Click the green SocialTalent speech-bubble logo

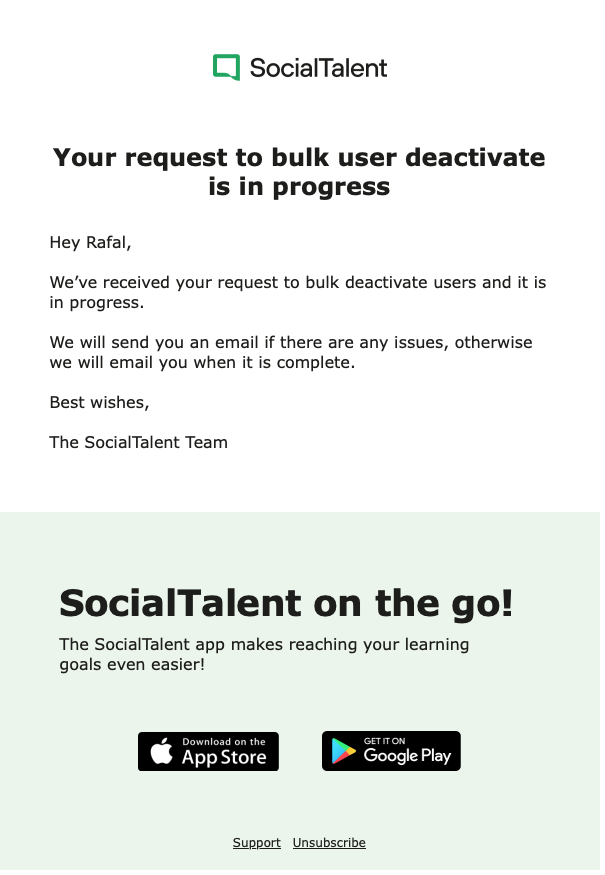point(226,67)
